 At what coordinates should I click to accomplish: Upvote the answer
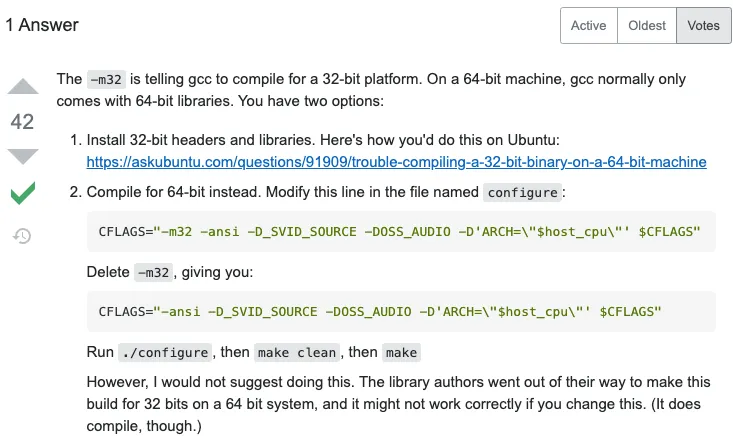22,88
